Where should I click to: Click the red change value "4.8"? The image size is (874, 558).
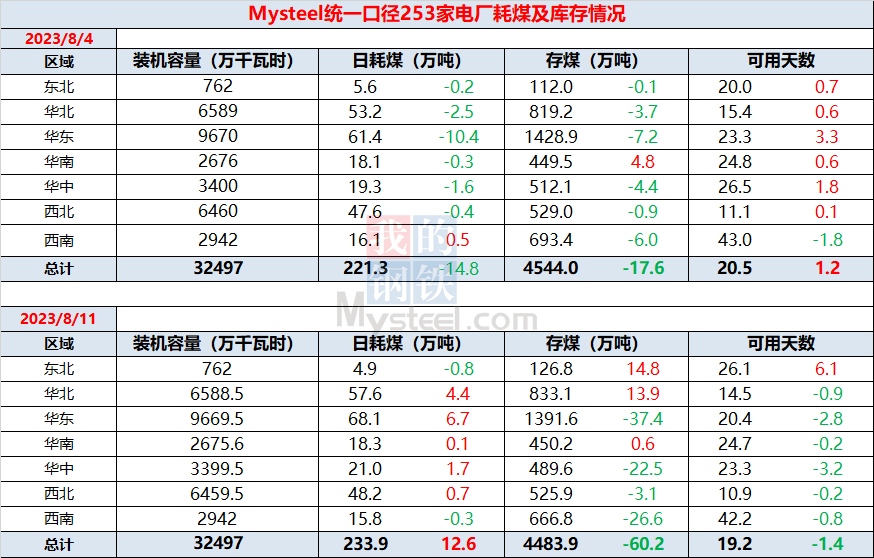pyautogui.click(x=643, y=162)
